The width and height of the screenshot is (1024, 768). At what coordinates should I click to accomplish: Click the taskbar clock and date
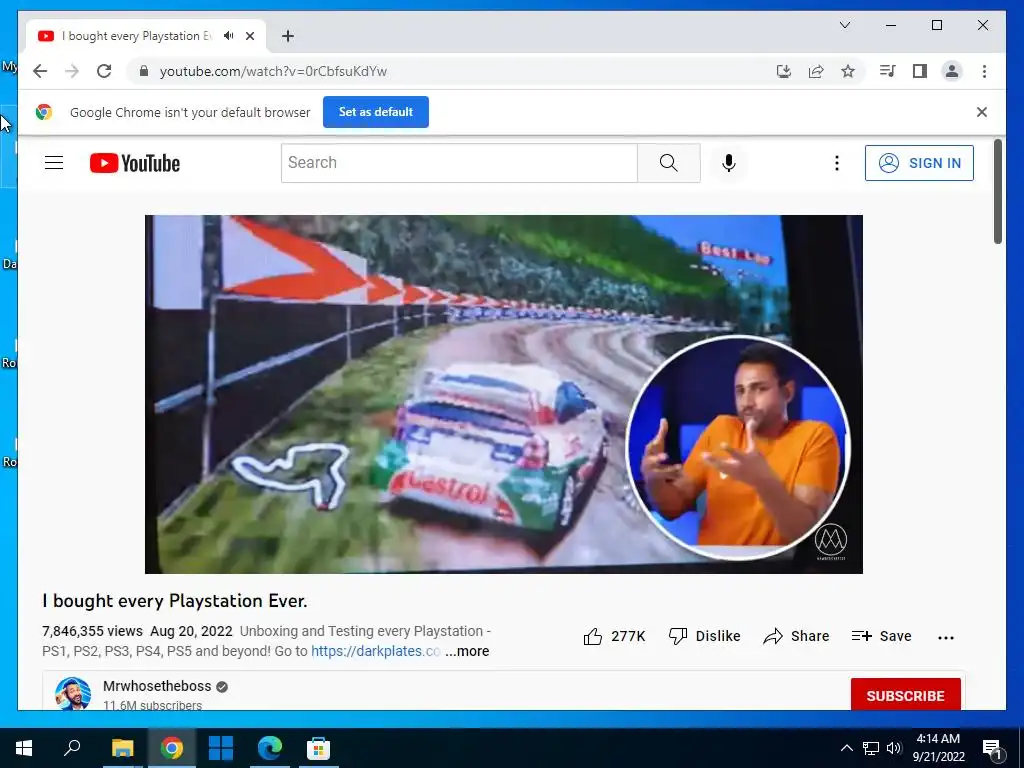(938, 748)
